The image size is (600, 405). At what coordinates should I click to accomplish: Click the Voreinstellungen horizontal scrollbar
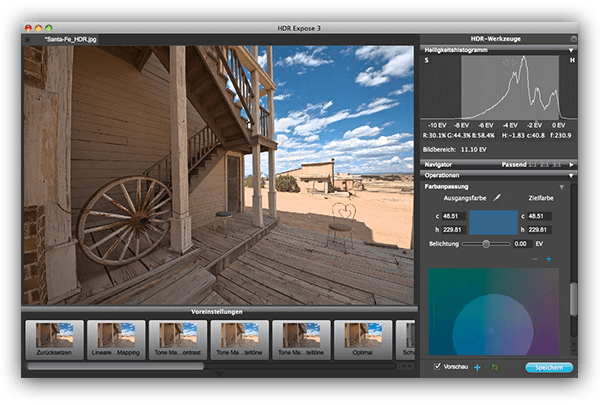(x=116, y=367)
